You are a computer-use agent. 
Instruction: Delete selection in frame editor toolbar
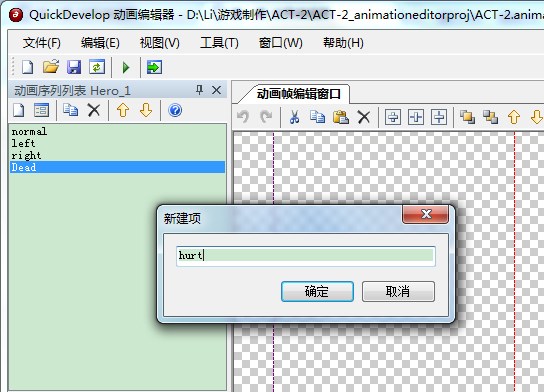(364, 117)
